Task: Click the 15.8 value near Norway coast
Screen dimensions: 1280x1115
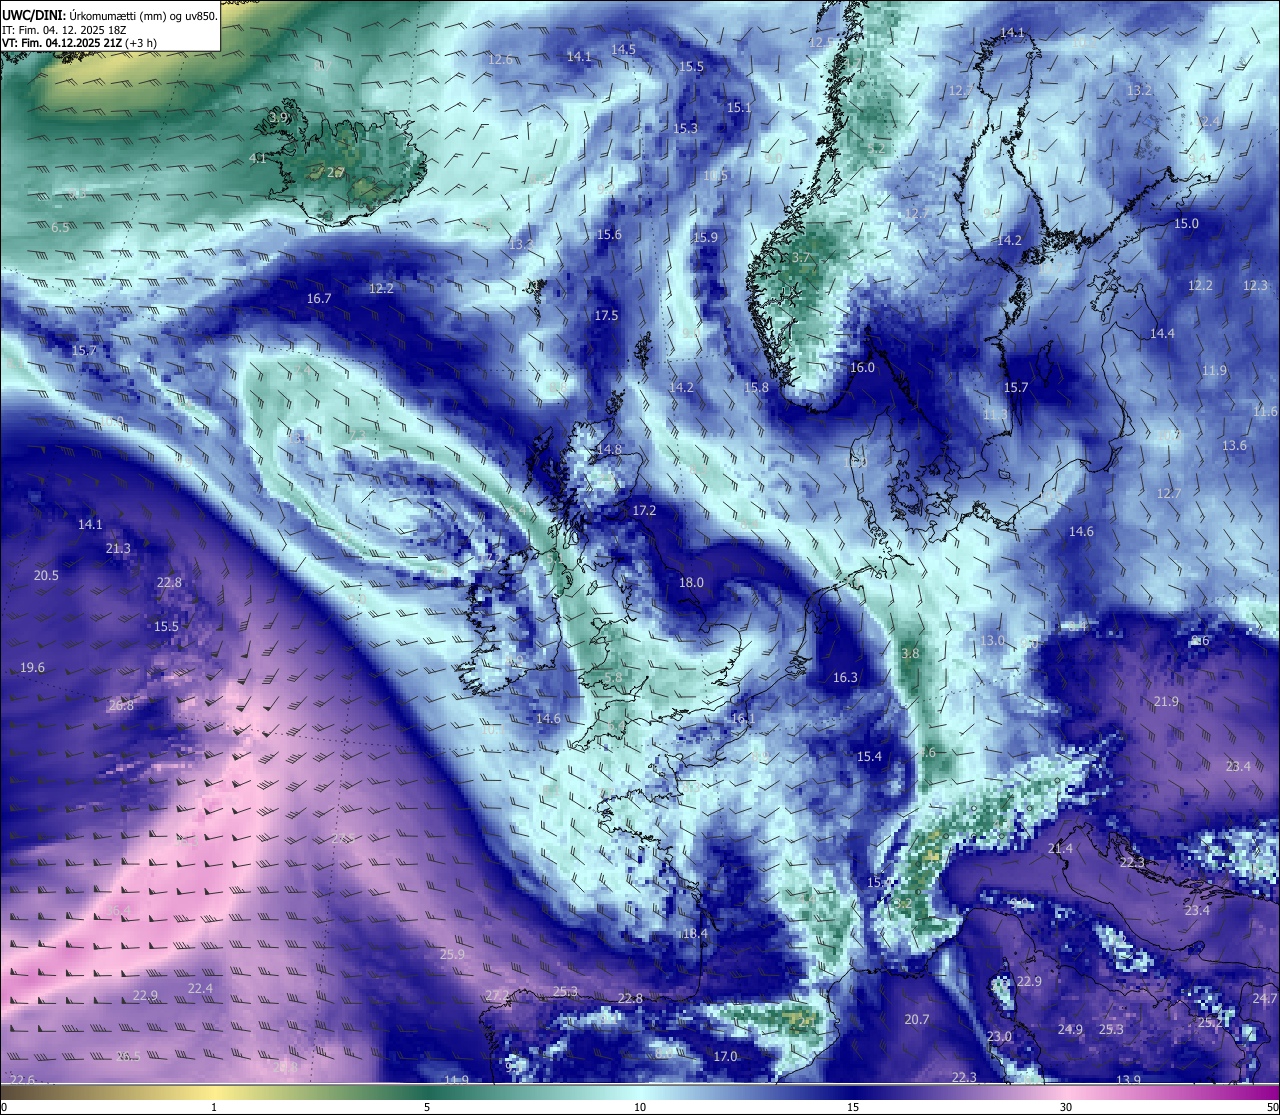Action: click(756, 388)
